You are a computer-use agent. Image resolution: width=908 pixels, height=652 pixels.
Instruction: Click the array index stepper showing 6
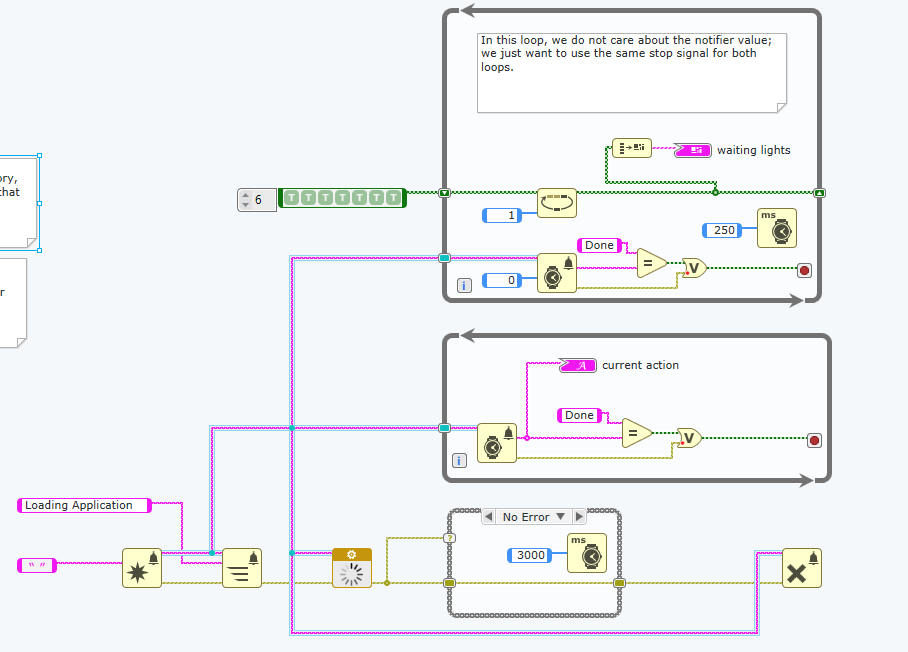pyautogui.click(x=246, y=200)
